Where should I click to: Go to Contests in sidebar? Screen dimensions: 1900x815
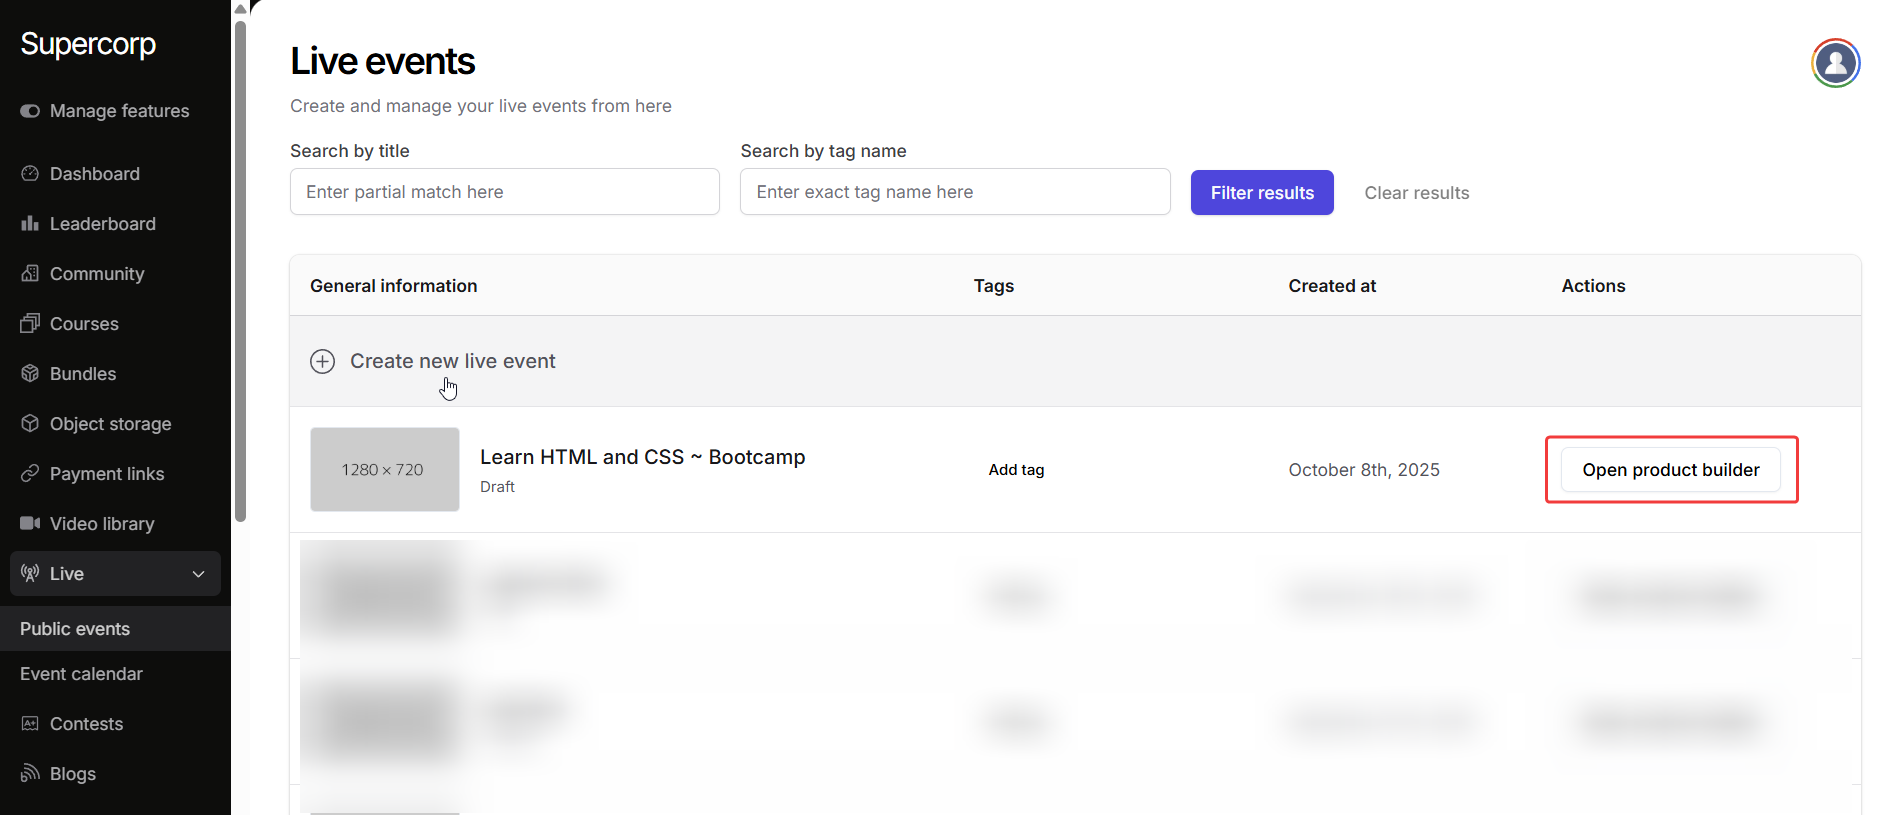86,724
